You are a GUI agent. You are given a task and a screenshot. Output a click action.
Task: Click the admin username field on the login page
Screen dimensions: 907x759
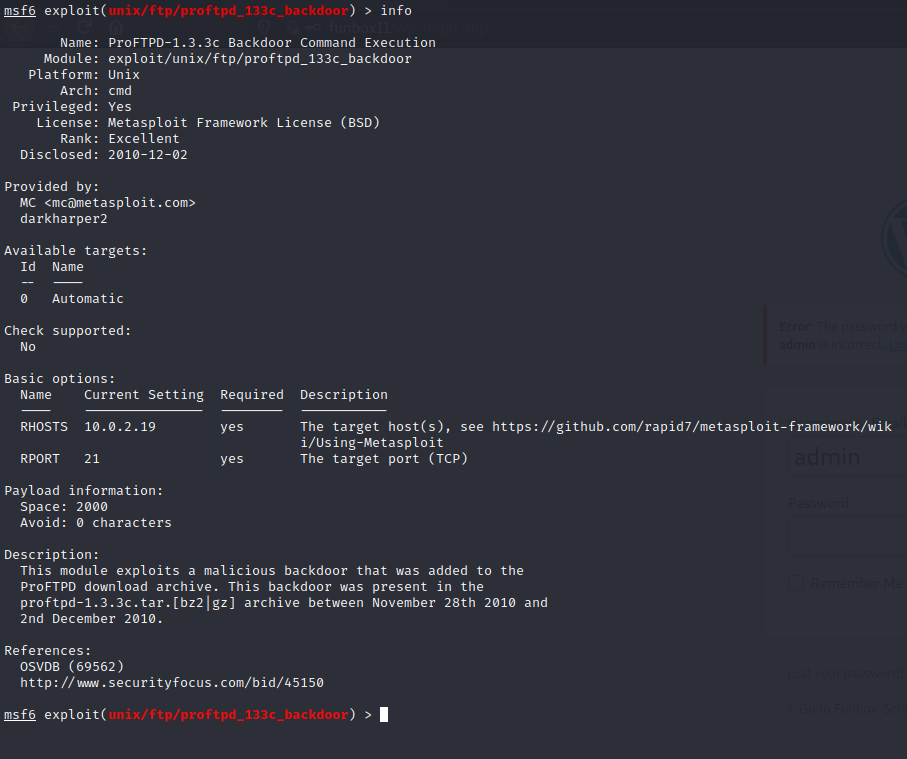tap(847, 456)
